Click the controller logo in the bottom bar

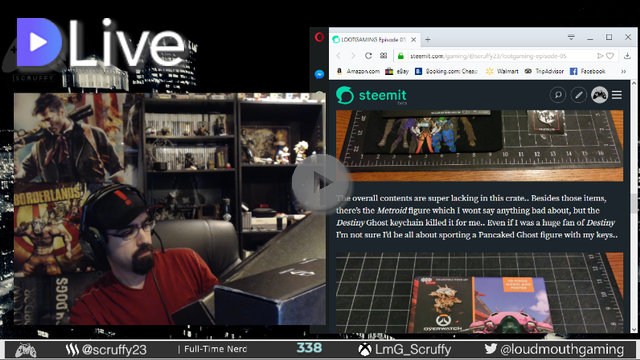point(25,350)
